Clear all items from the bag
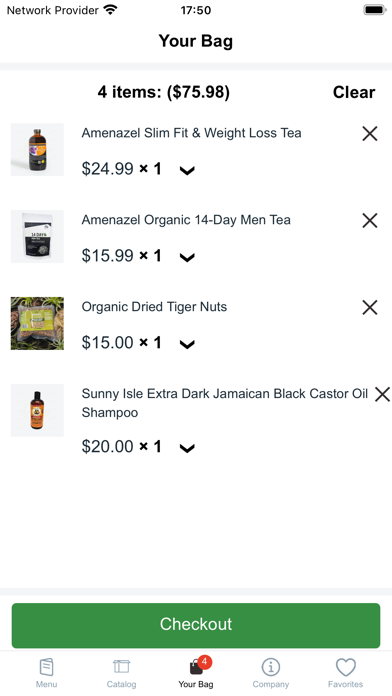Screen dimensions: 392x696 [x=354, y=92]
